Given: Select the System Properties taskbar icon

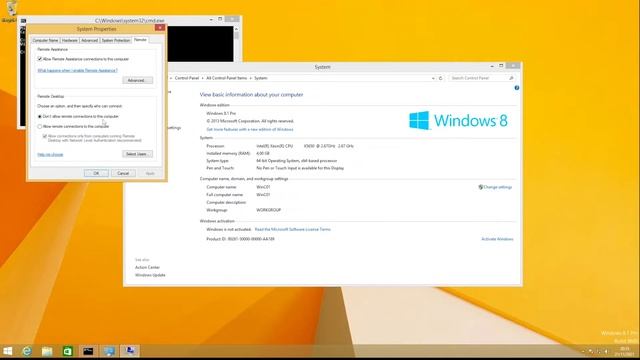Looking at the screenshot, I should click(x=130, y=351).
